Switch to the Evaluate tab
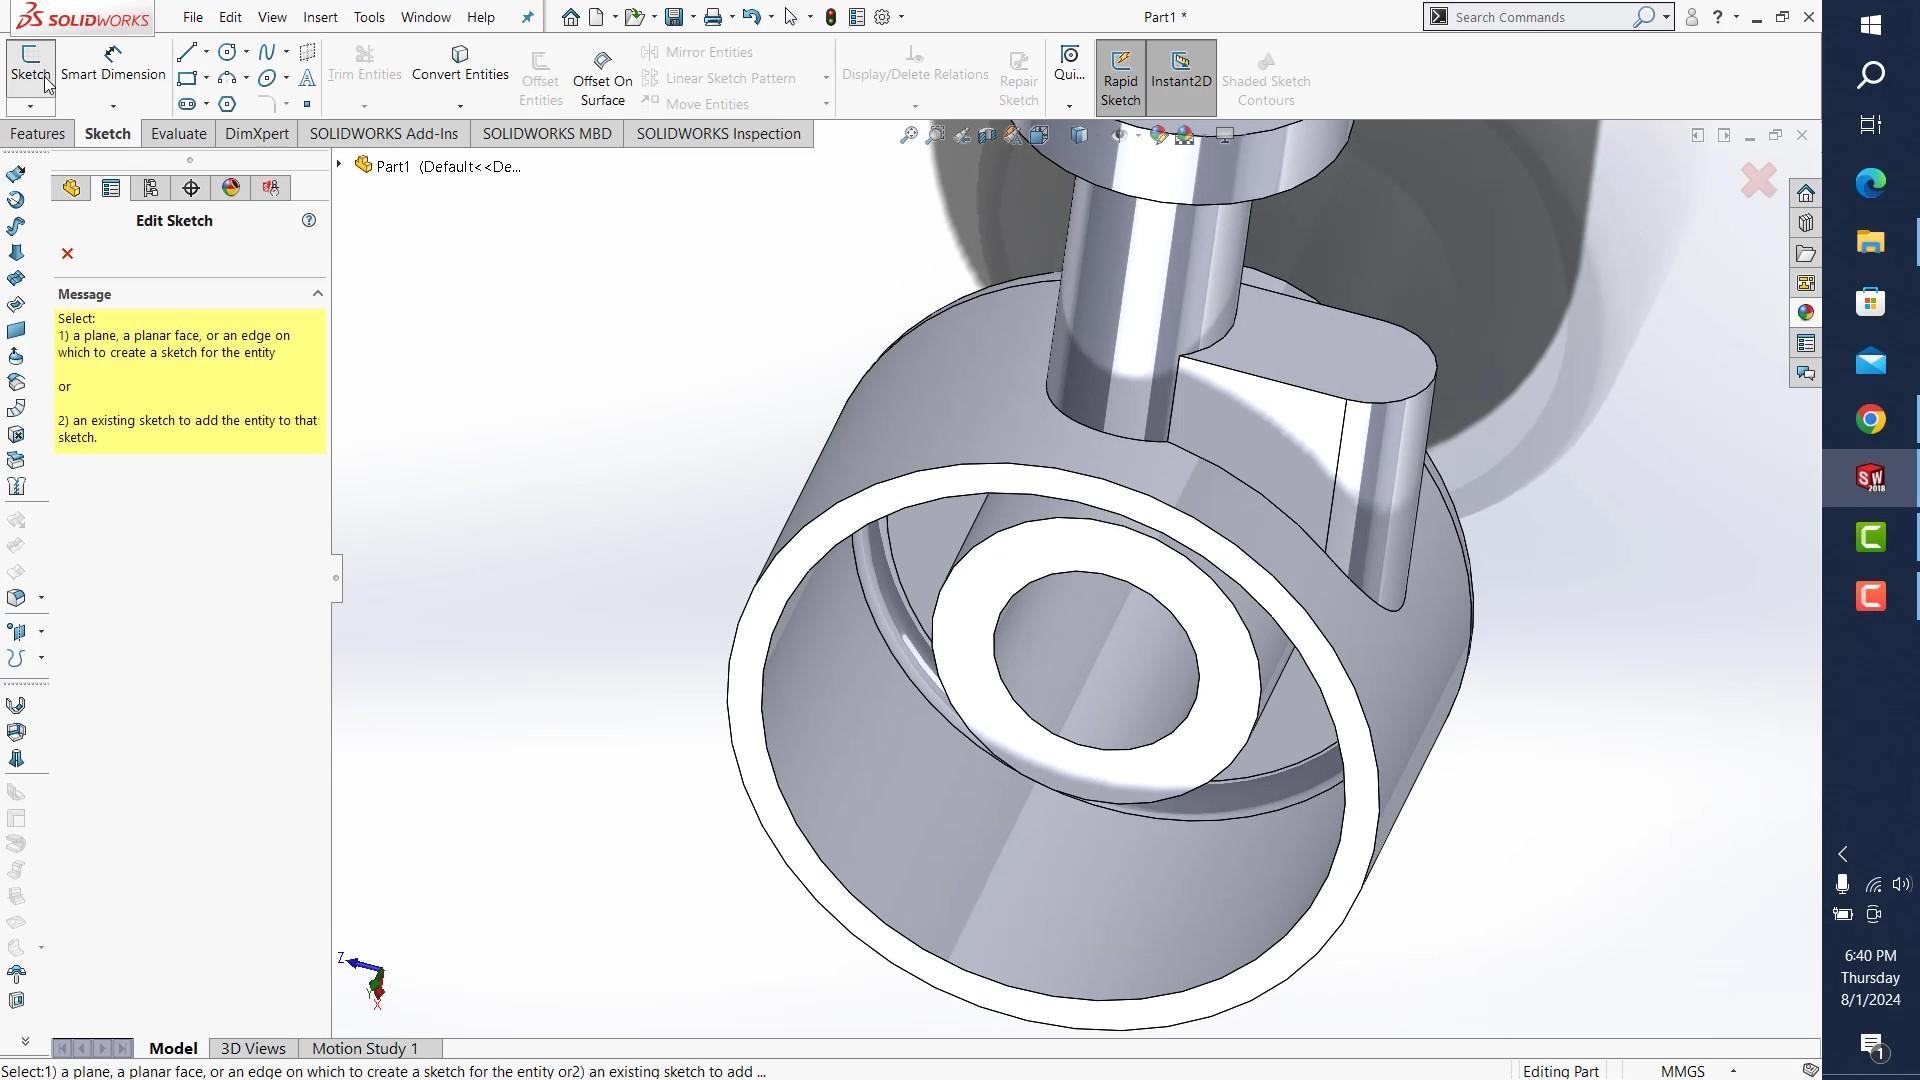 tap(178, 133)
